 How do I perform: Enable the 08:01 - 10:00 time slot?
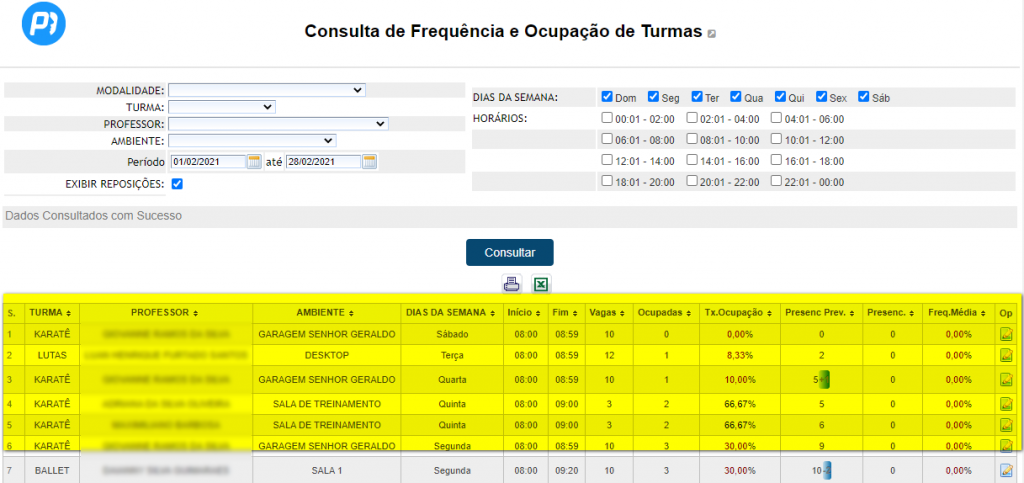[x=692, y=140]
